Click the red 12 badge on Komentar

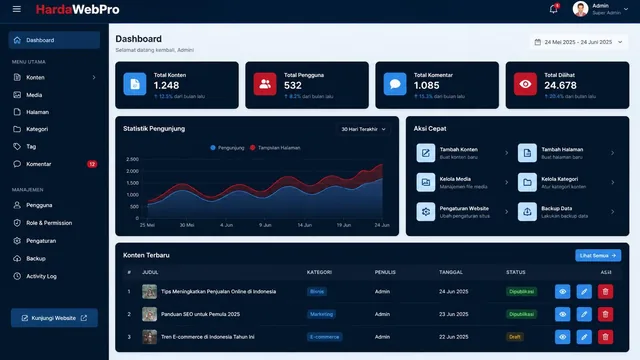tap(92, 164)
